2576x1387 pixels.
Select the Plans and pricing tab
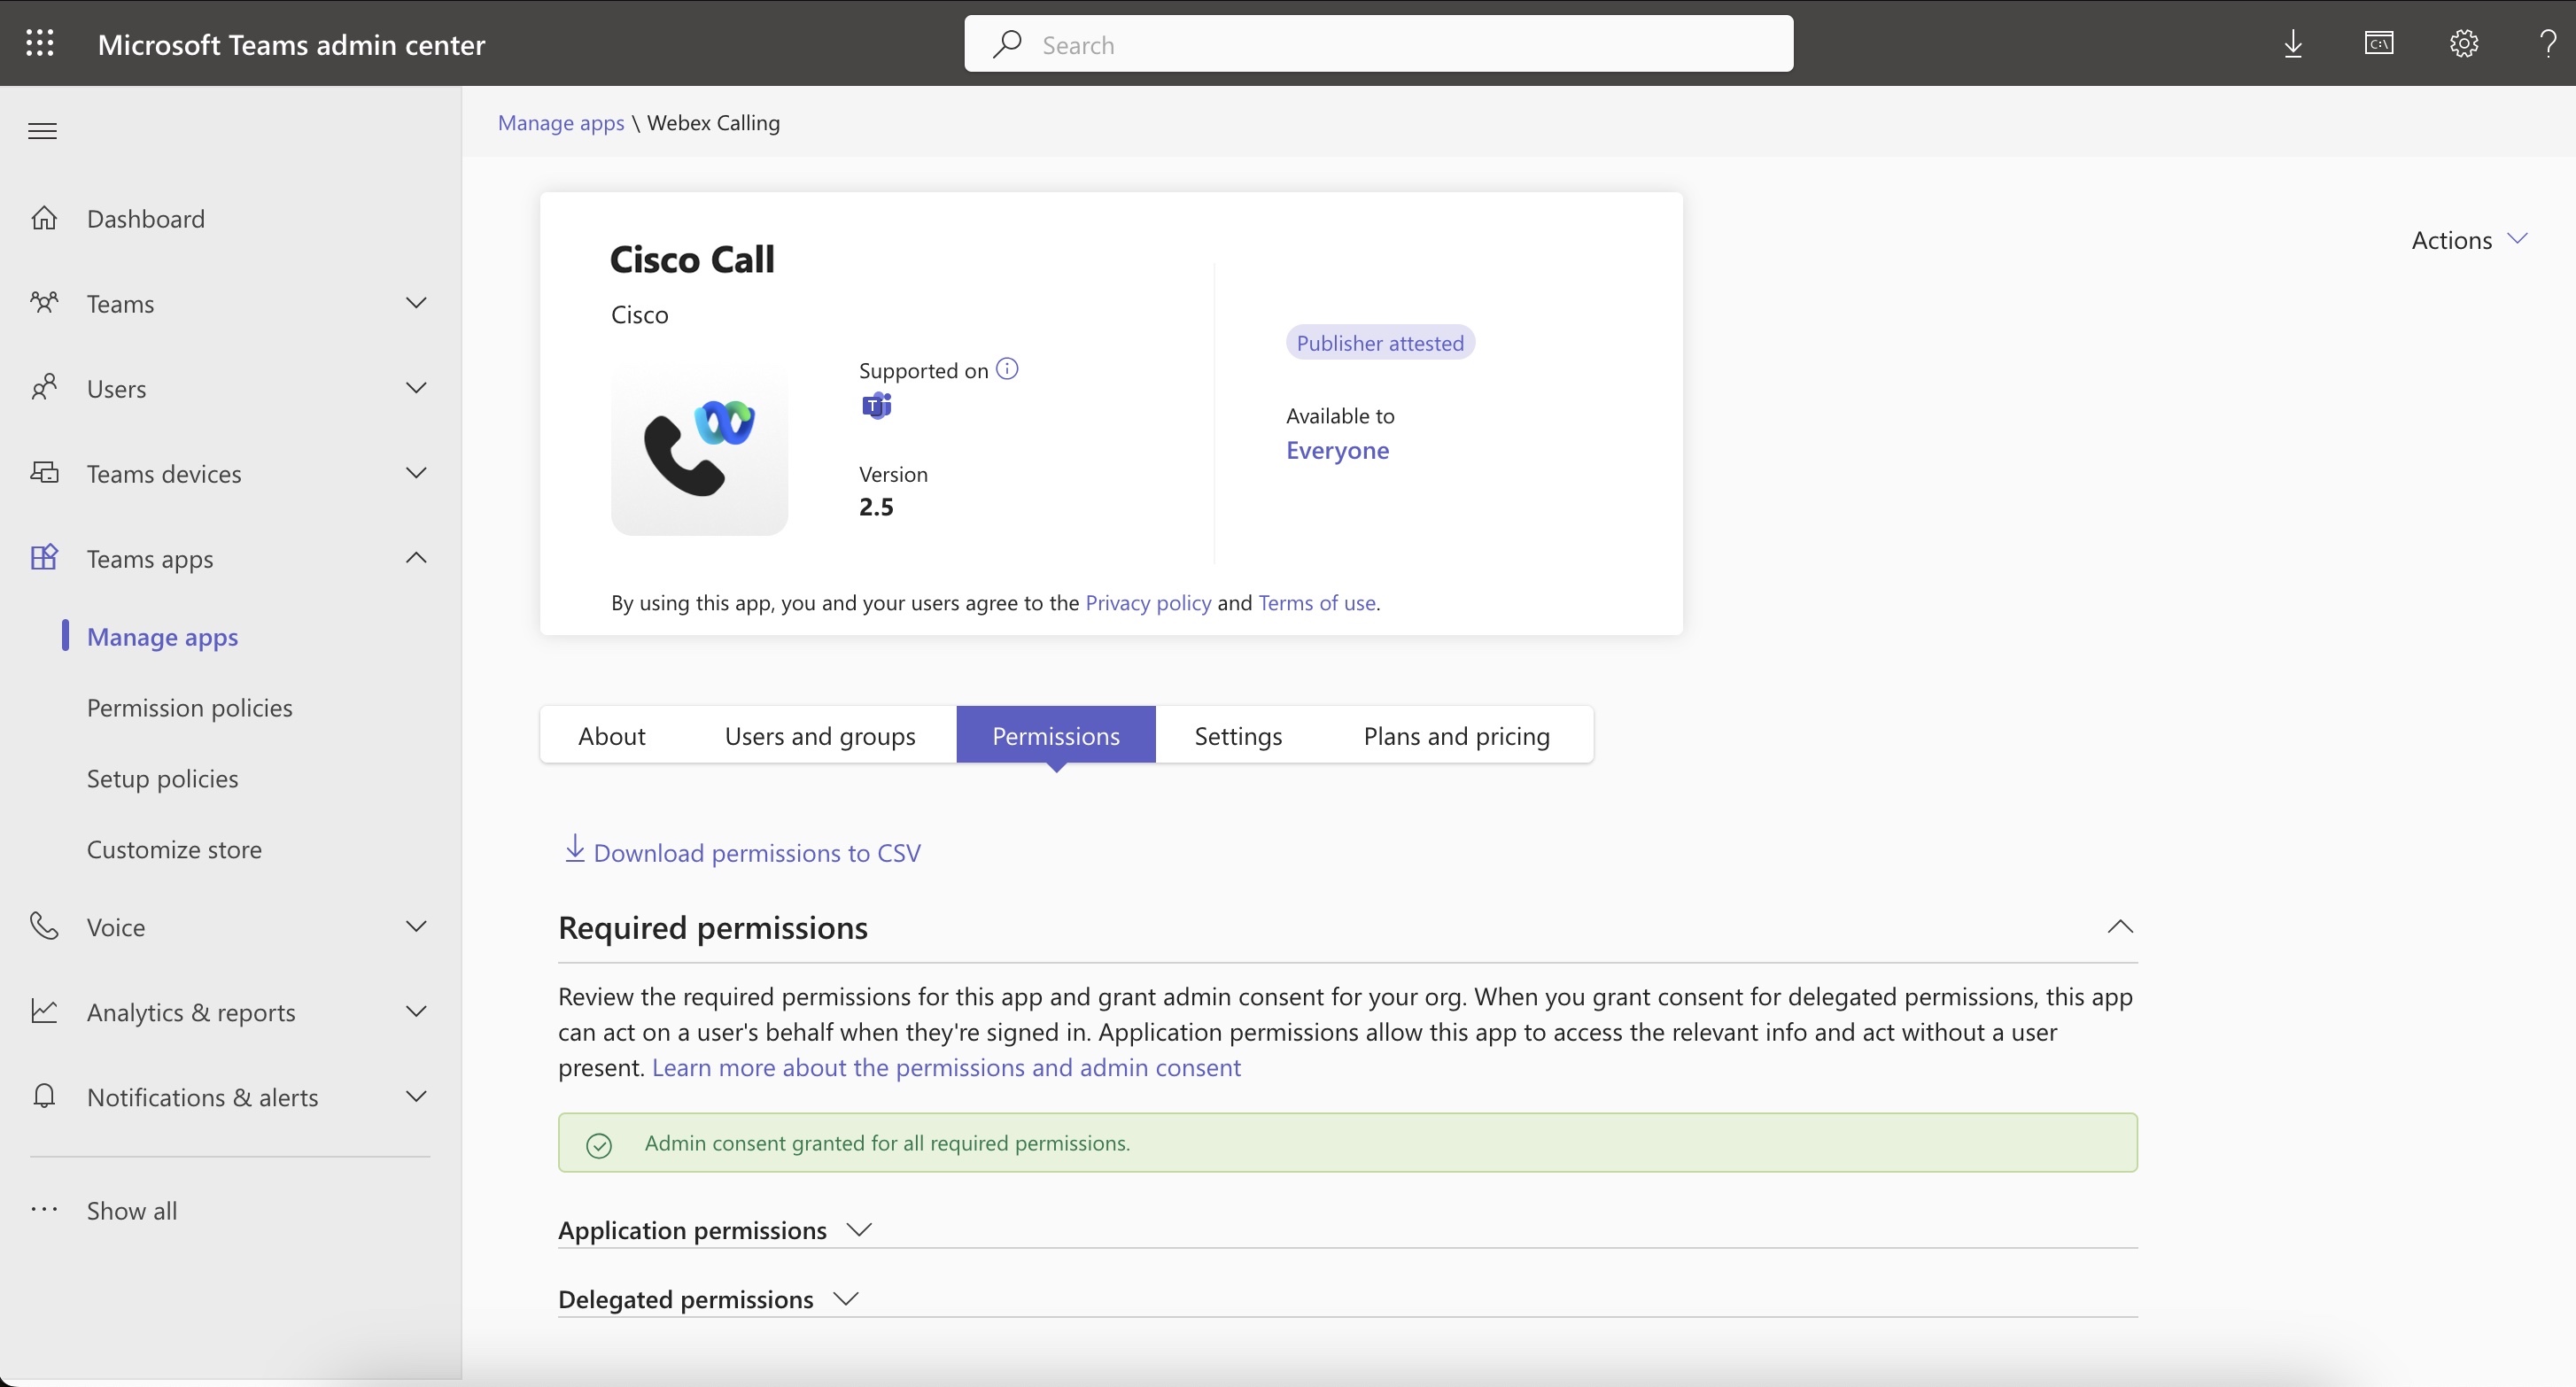(x=1455, y=732)
